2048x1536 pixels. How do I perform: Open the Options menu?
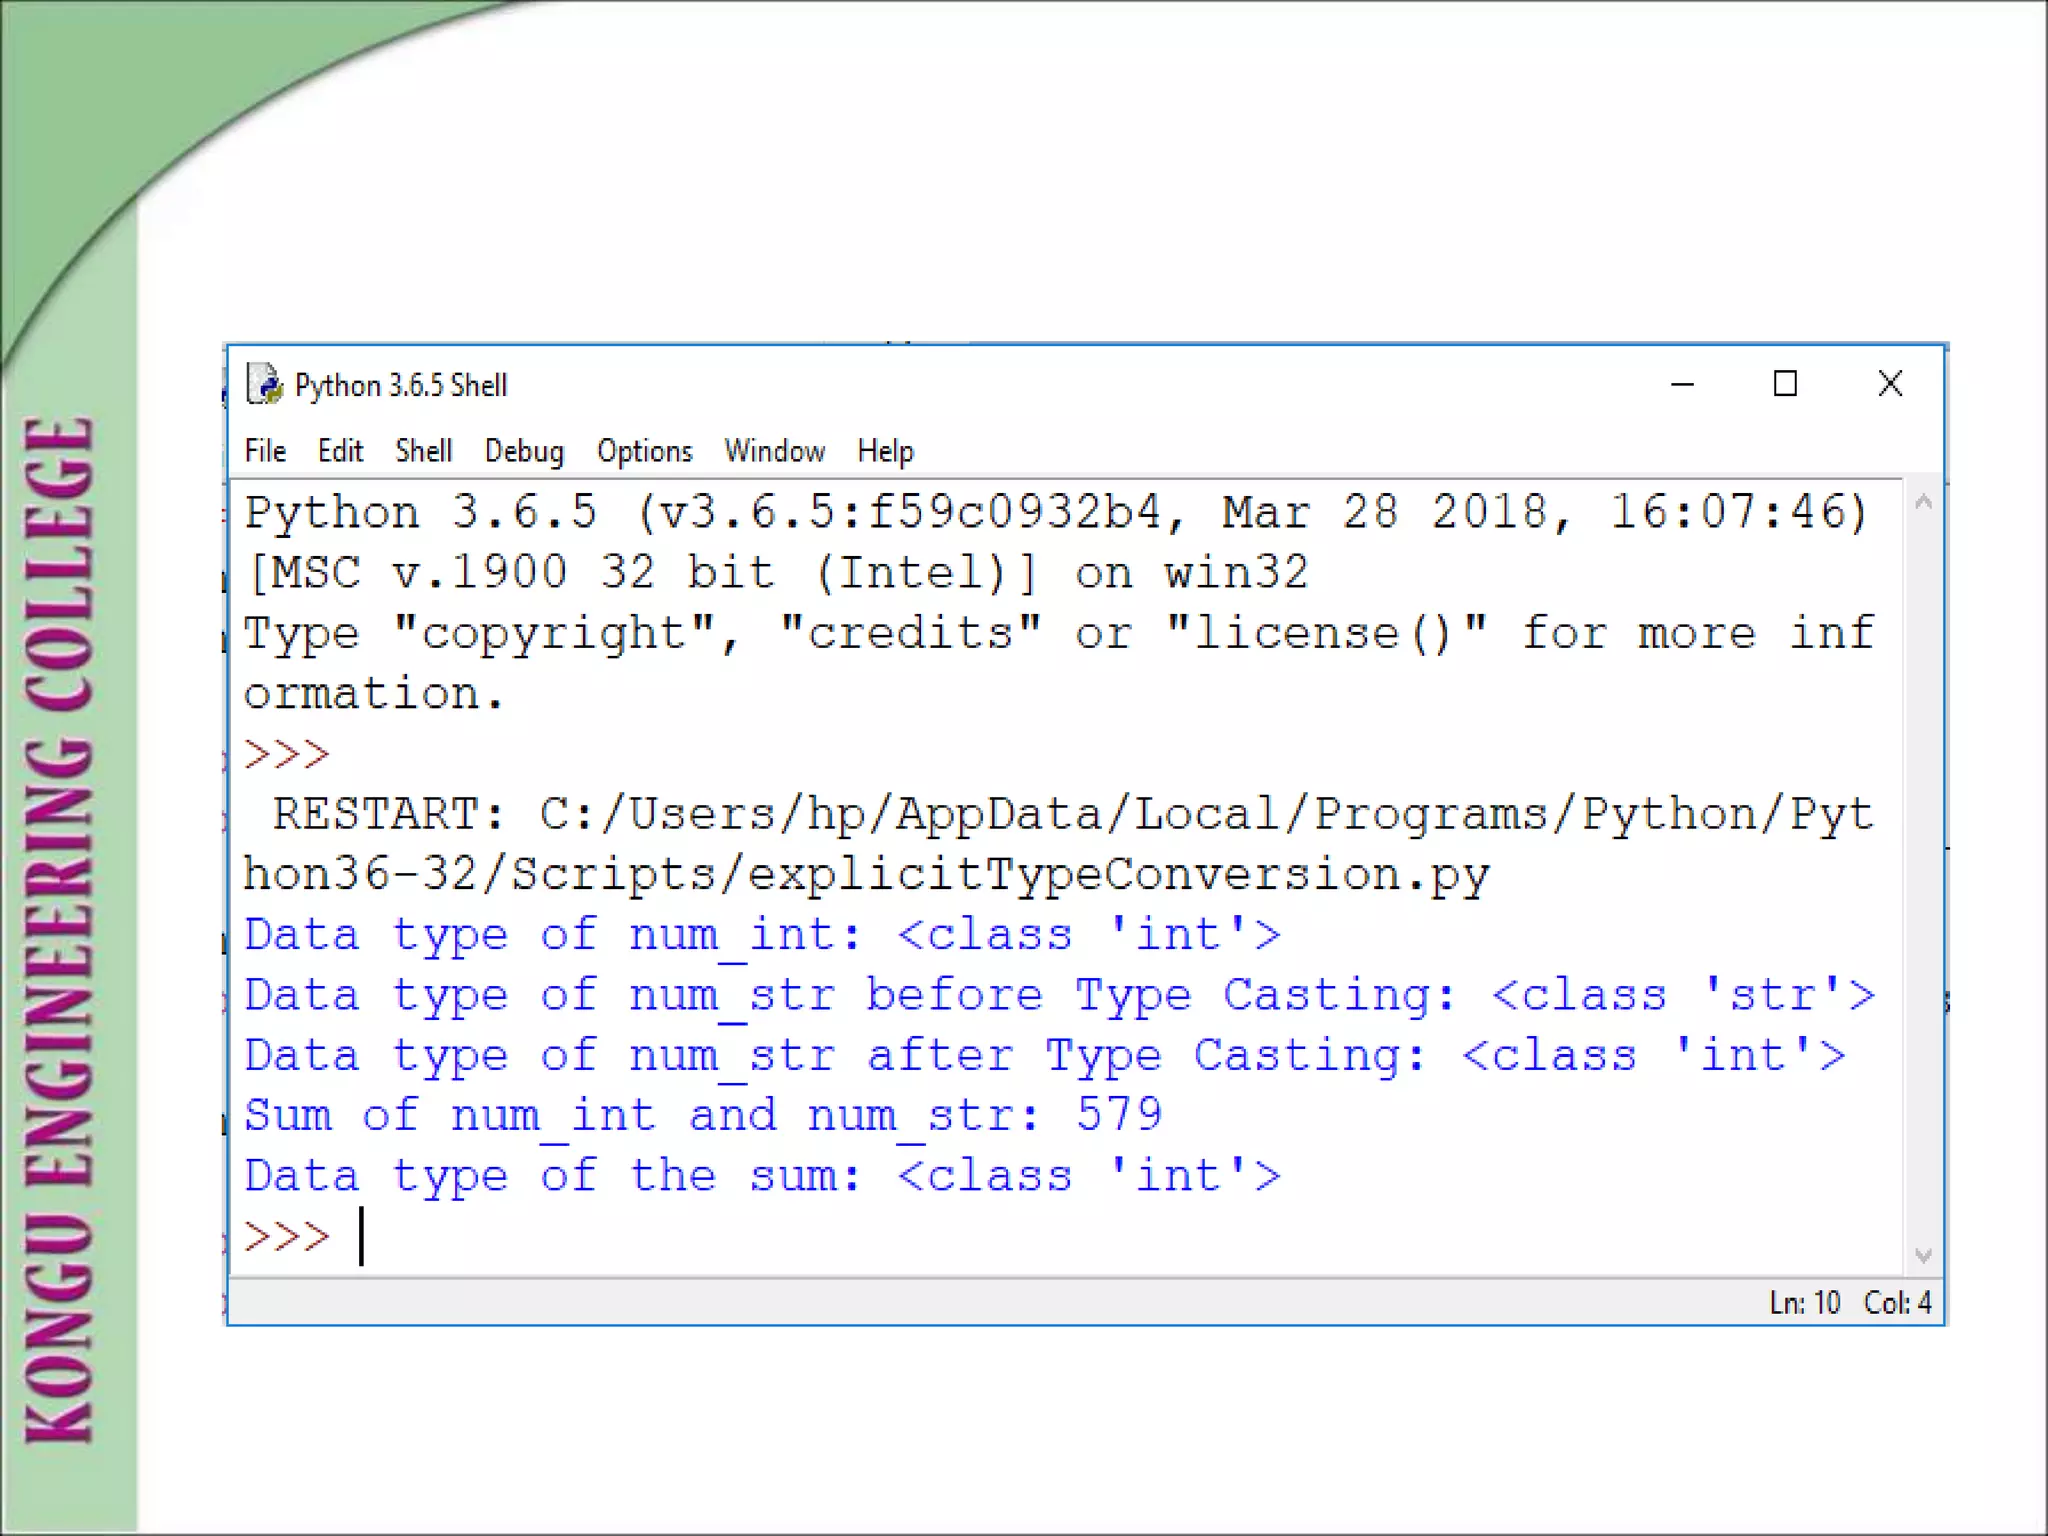645,451
